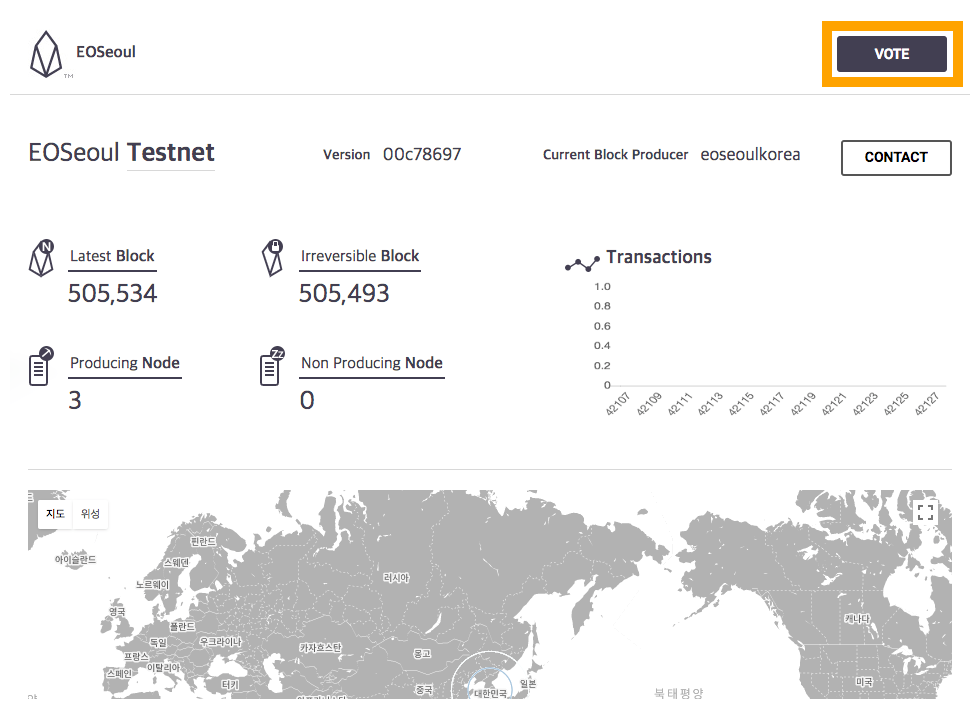Click the Producing Node label

[125, 363]
